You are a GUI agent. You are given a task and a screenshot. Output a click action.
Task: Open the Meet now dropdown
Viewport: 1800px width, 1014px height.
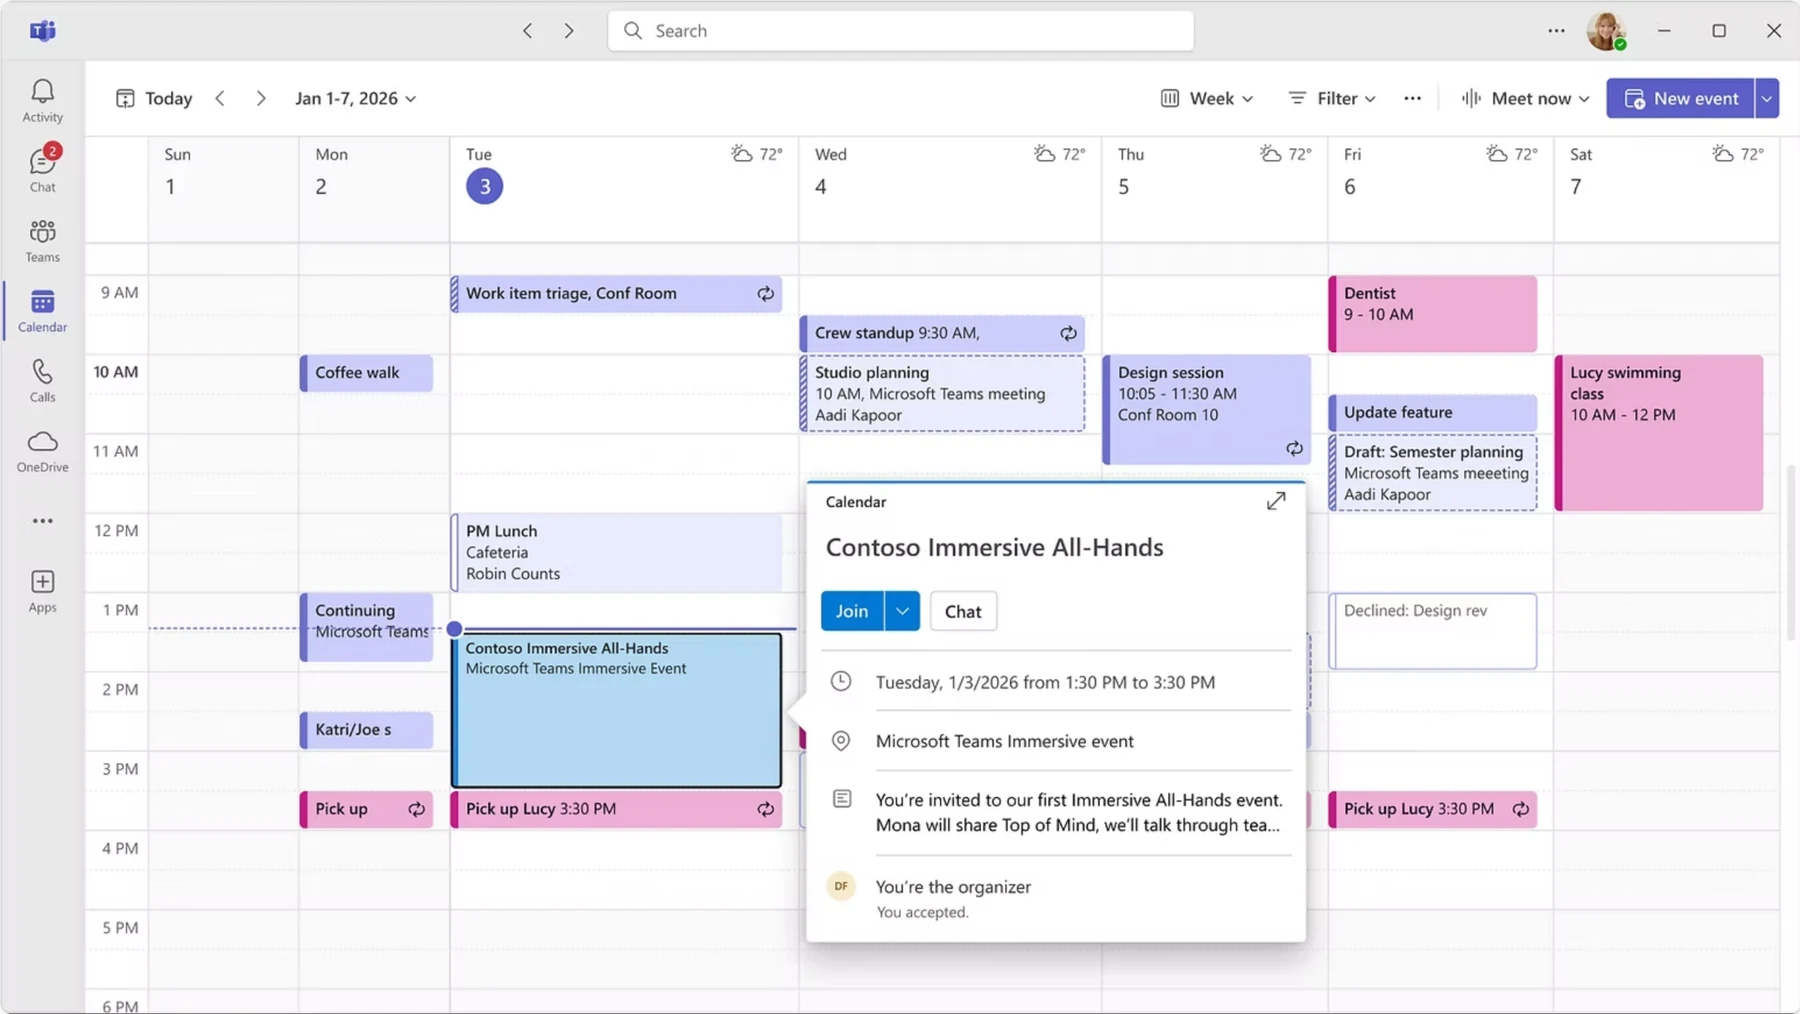click(x=1525, y=98)
